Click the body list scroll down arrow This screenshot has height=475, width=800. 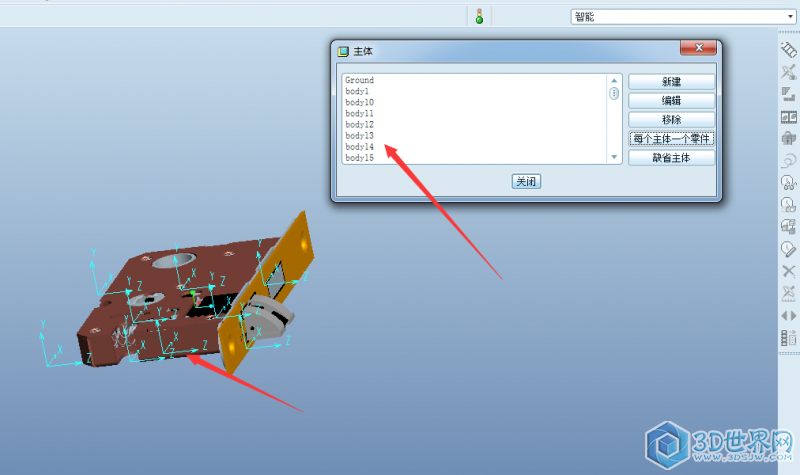[x=614, y=157]
